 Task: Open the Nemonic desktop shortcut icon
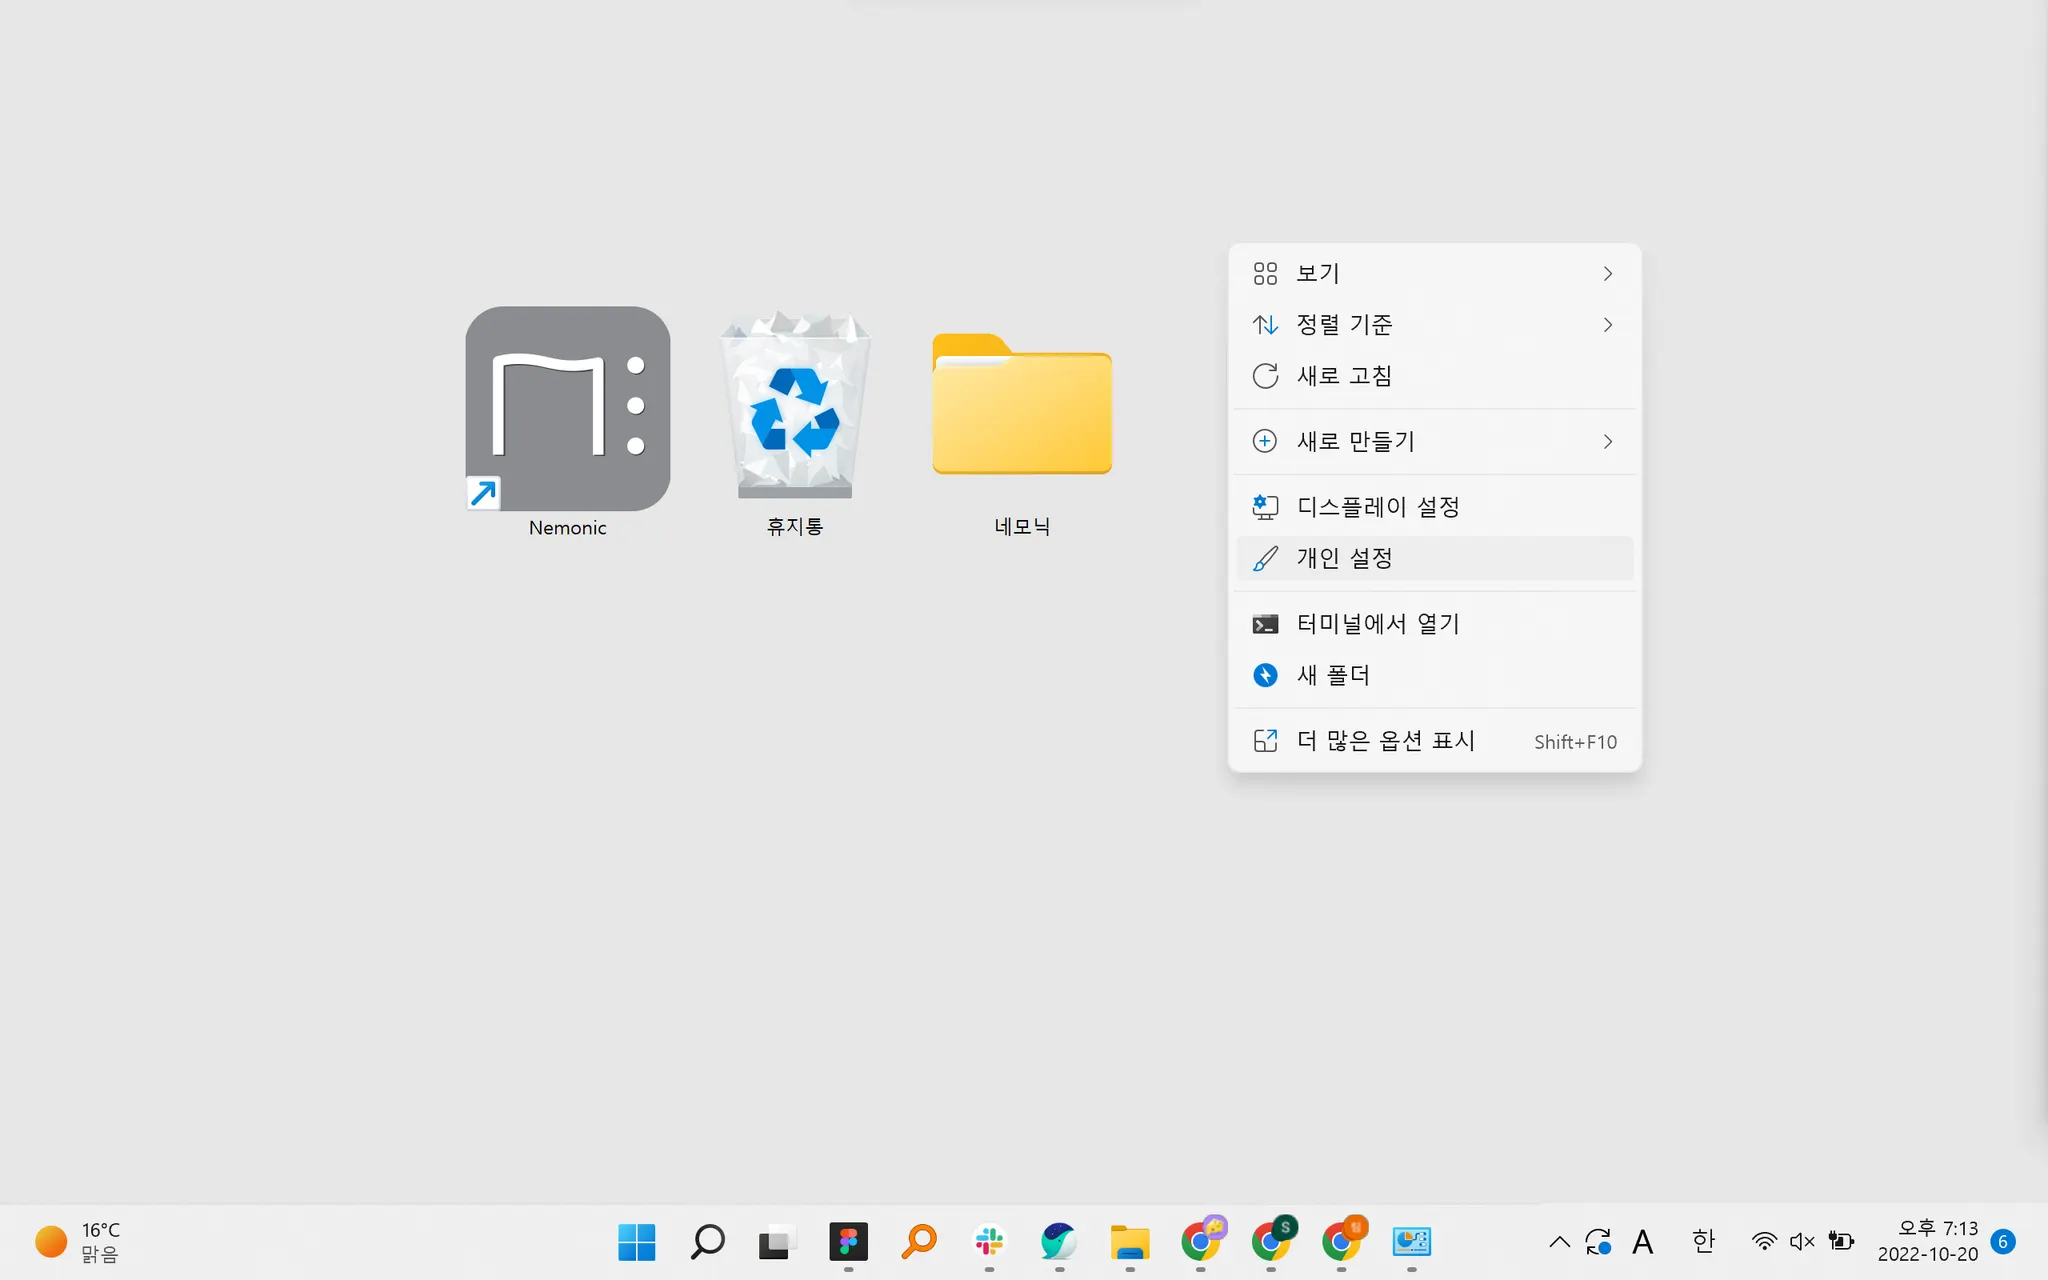(x=567, y=409)
